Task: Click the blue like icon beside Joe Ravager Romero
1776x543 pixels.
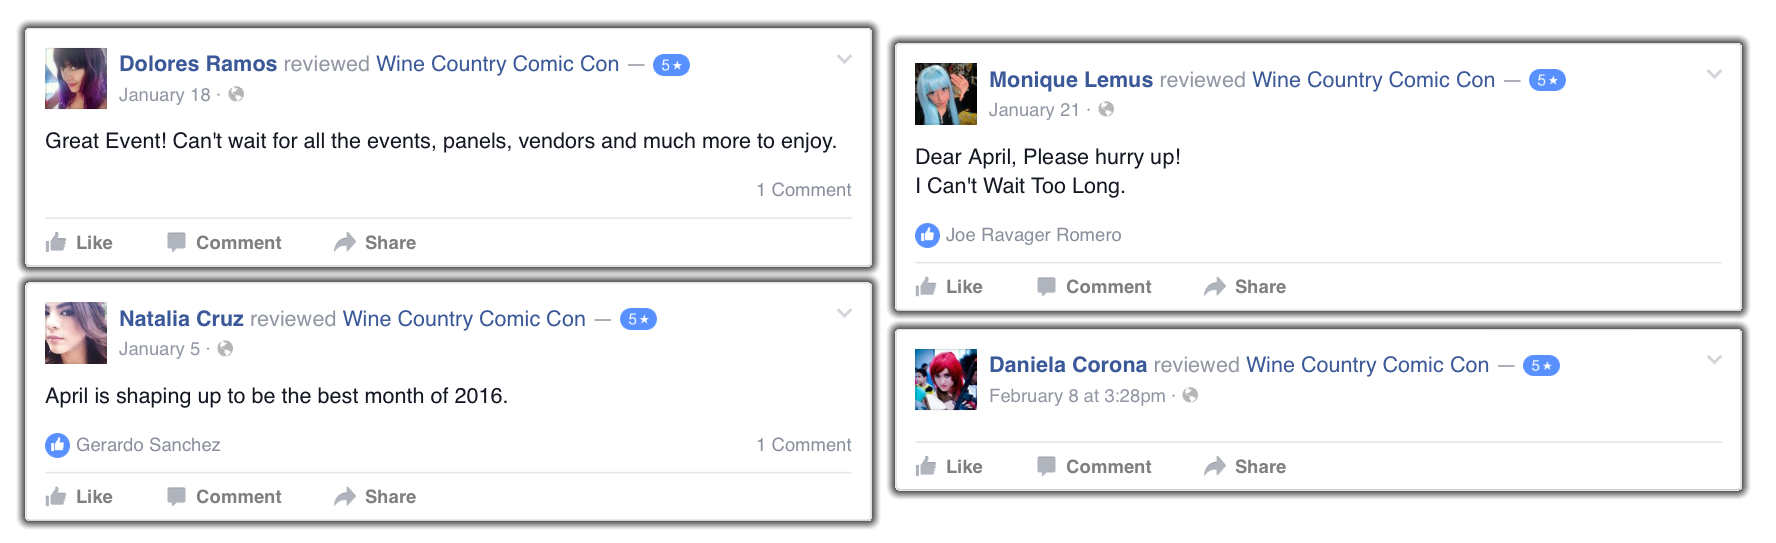Action: click(927, 235)
